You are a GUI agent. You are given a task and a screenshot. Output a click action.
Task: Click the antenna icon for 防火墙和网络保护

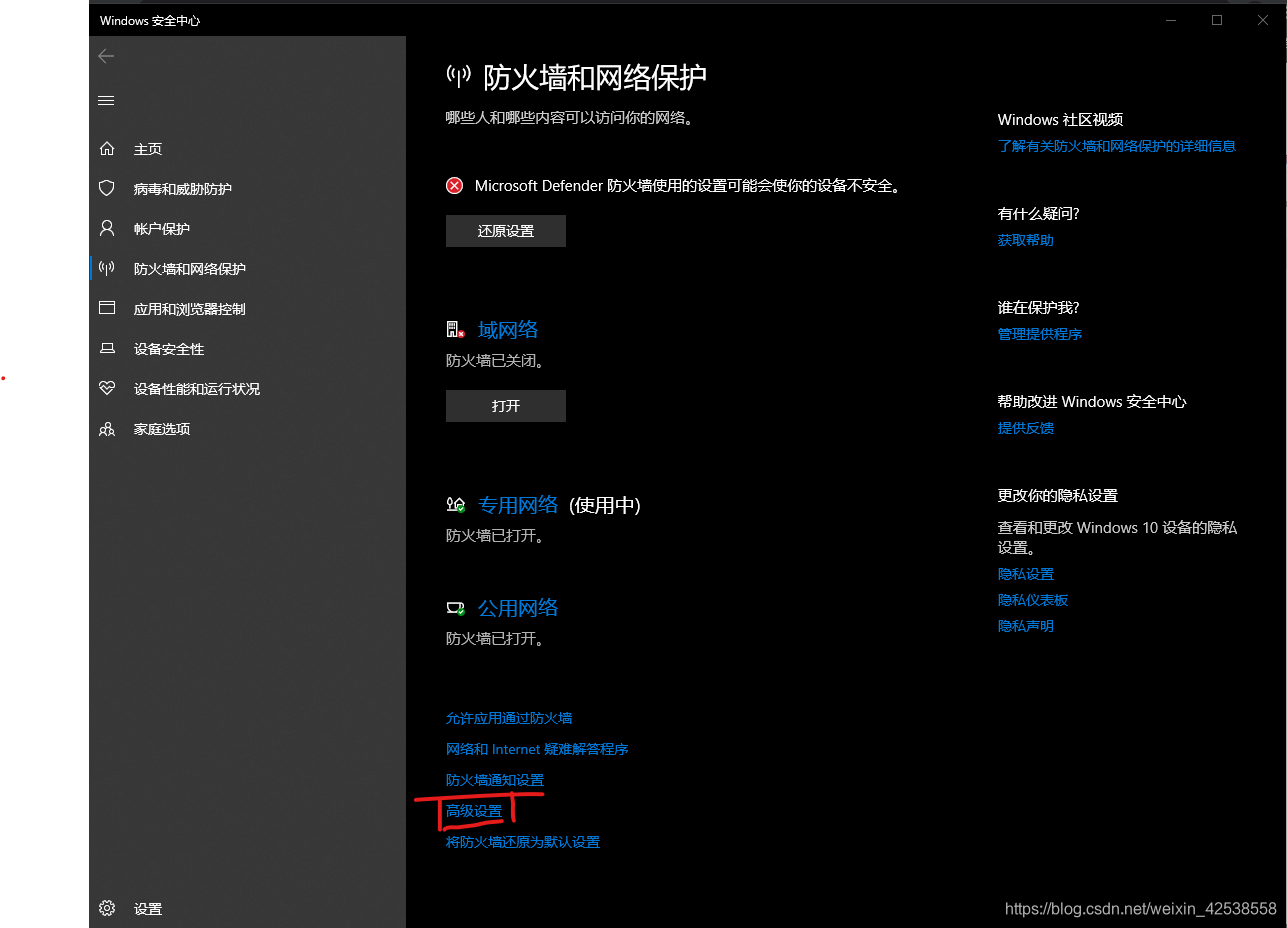click(107, 269)
